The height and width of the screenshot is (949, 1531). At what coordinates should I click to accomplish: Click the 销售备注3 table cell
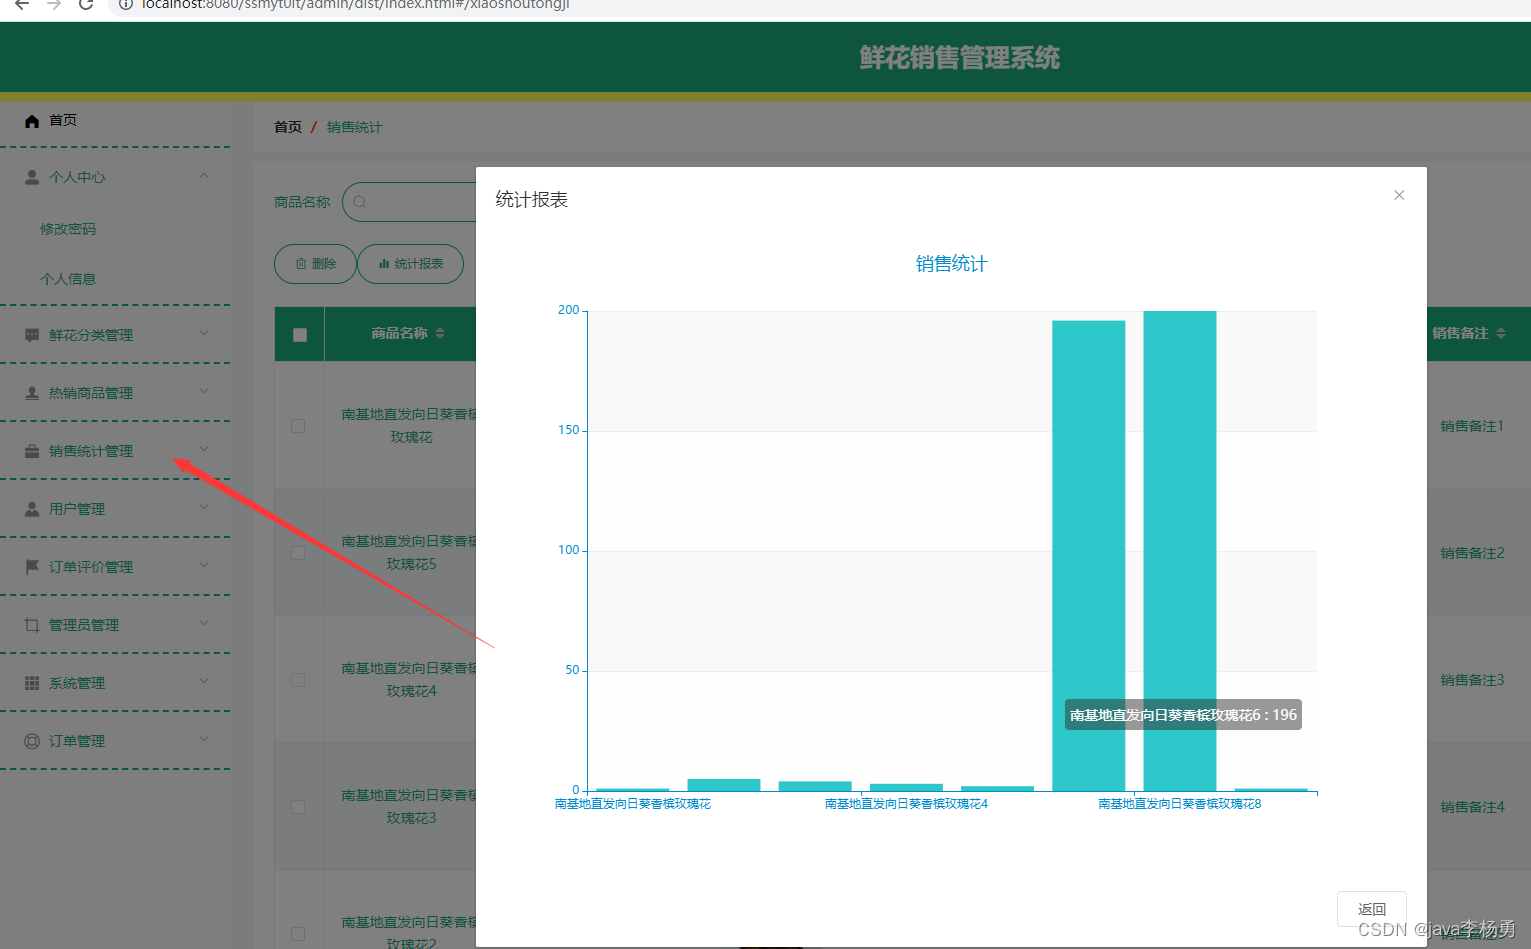(x=1472, y=680)
